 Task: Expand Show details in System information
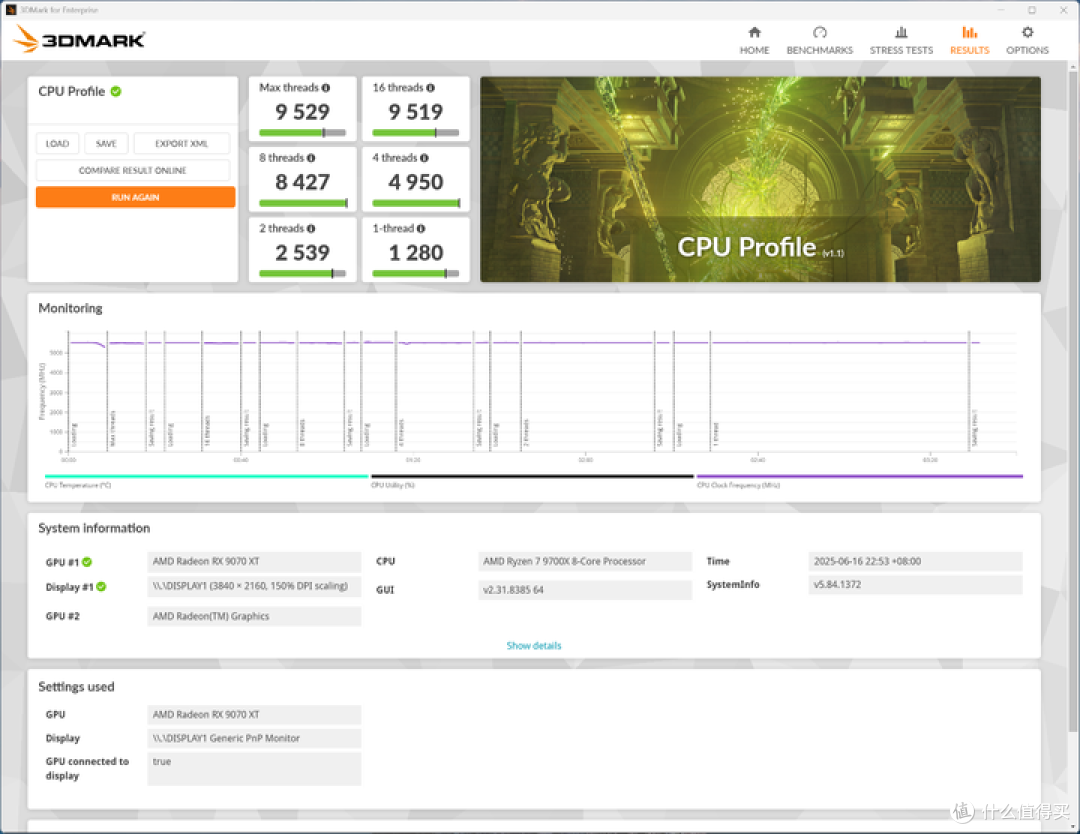[x=534, y=646]
